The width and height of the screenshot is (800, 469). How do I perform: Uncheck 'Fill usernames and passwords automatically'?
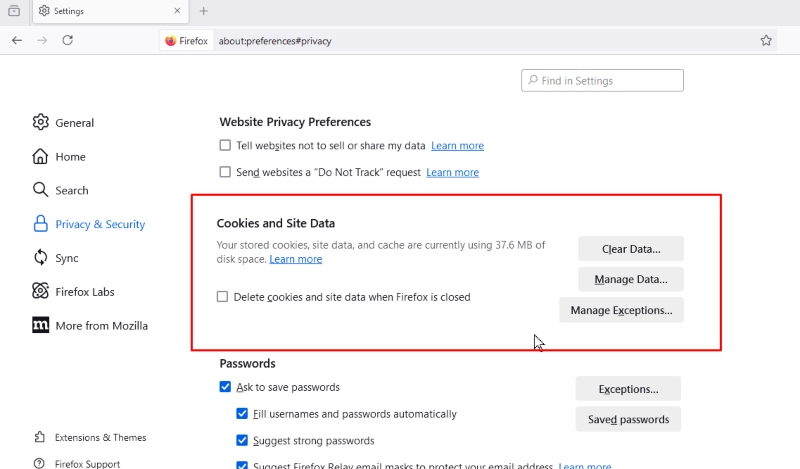point(242,413)
